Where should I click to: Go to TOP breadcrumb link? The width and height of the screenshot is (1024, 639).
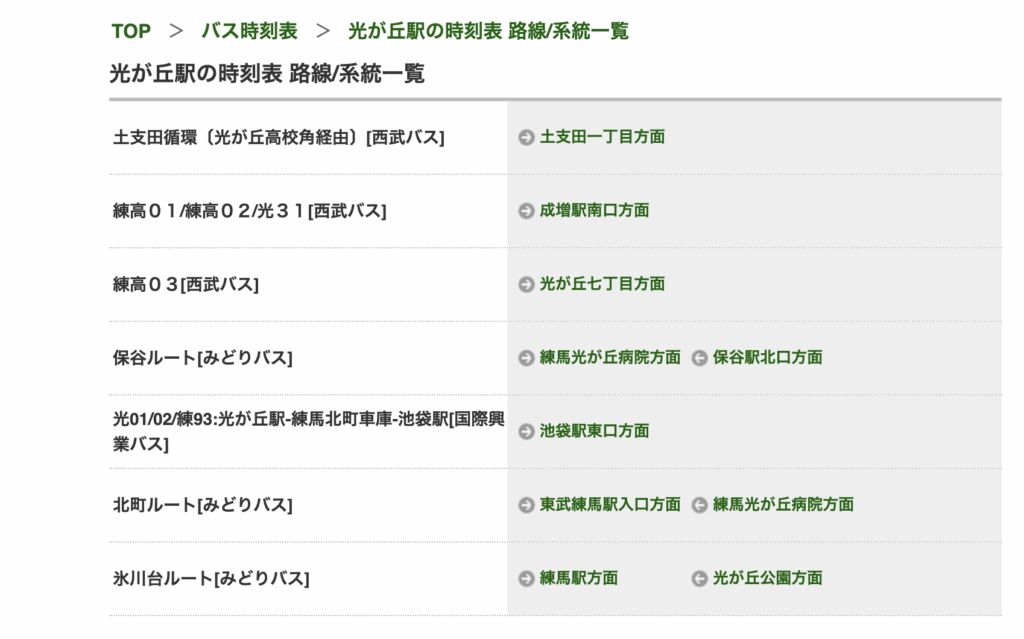[x=131, y=31]
